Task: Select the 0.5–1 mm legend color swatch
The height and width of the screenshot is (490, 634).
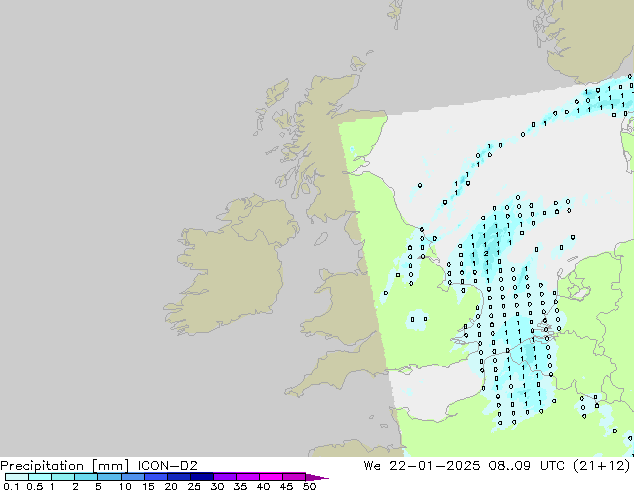Action: pyautogui.click(x=40, y=477)
